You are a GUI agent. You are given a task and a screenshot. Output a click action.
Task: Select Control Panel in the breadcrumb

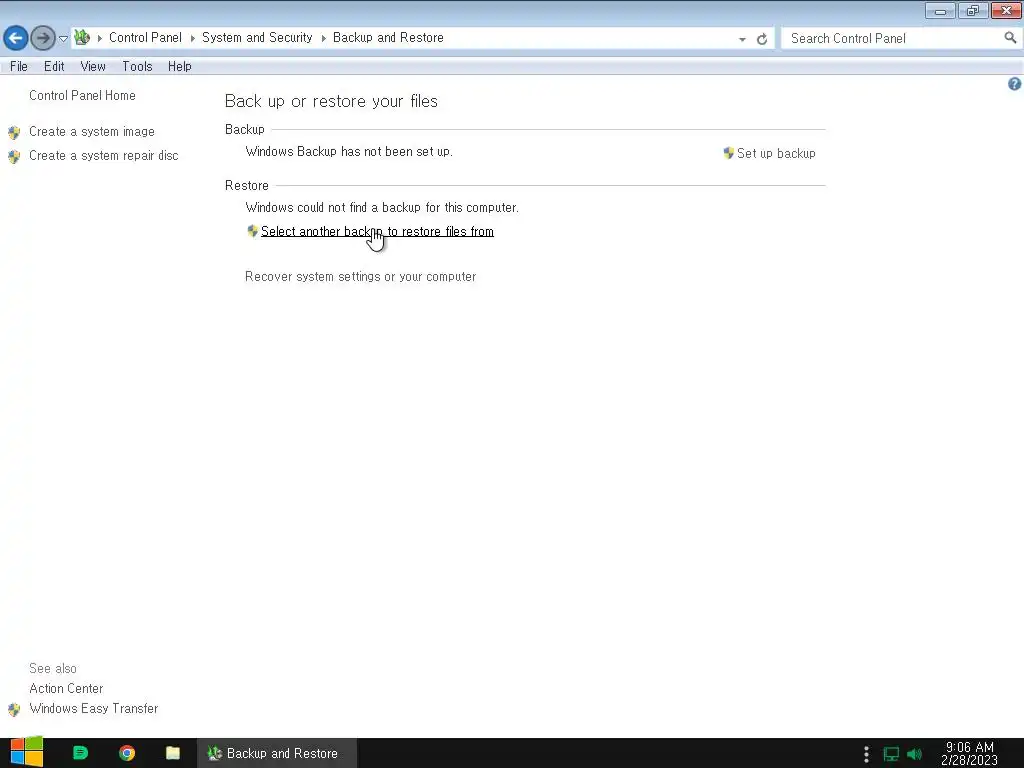[x=145, y=38]
